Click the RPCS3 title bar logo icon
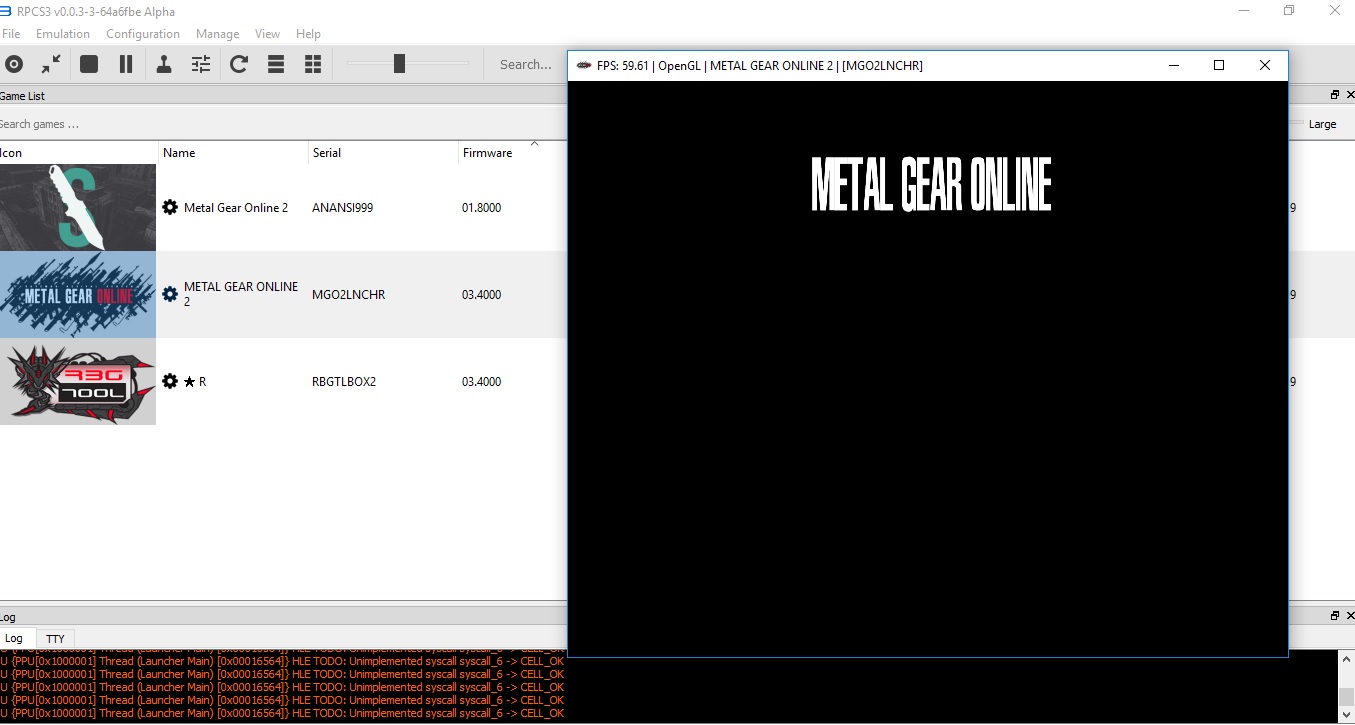 coord(5,11)
